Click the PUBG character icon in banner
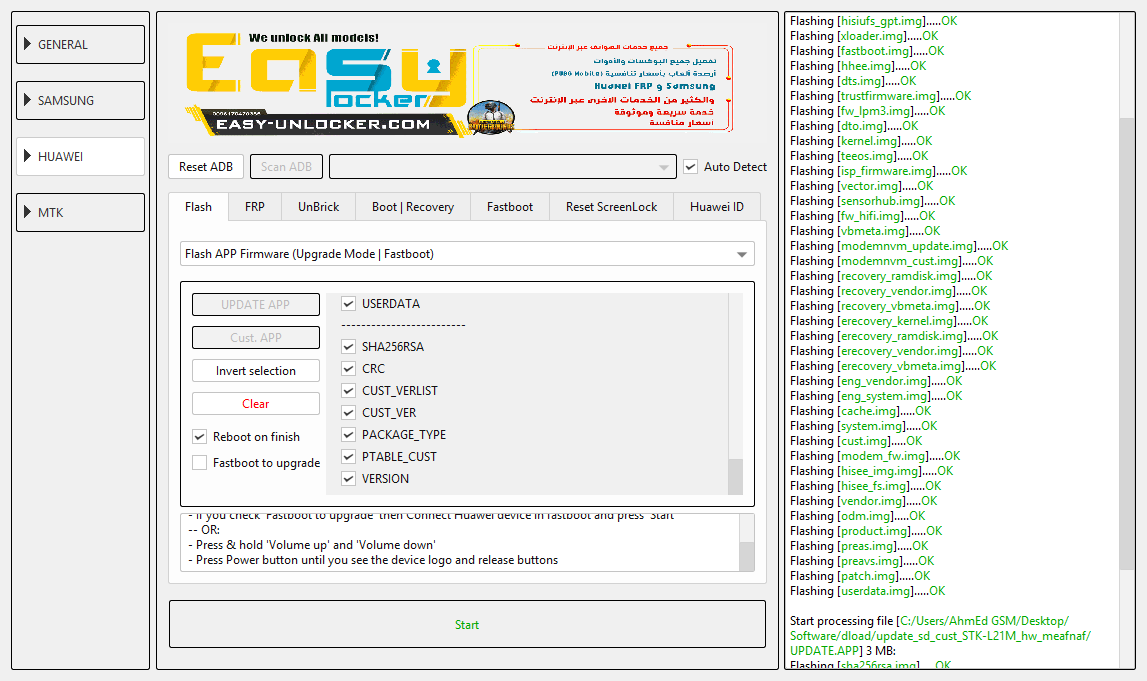The image size is (1147, 681). (490, 117)
